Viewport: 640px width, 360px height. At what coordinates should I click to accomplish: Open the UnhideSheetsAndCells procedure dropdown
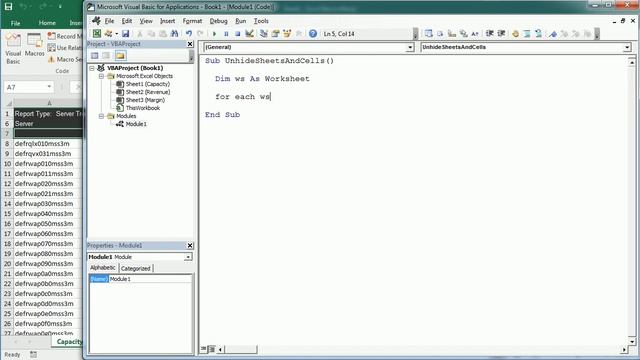coord(627,47)
